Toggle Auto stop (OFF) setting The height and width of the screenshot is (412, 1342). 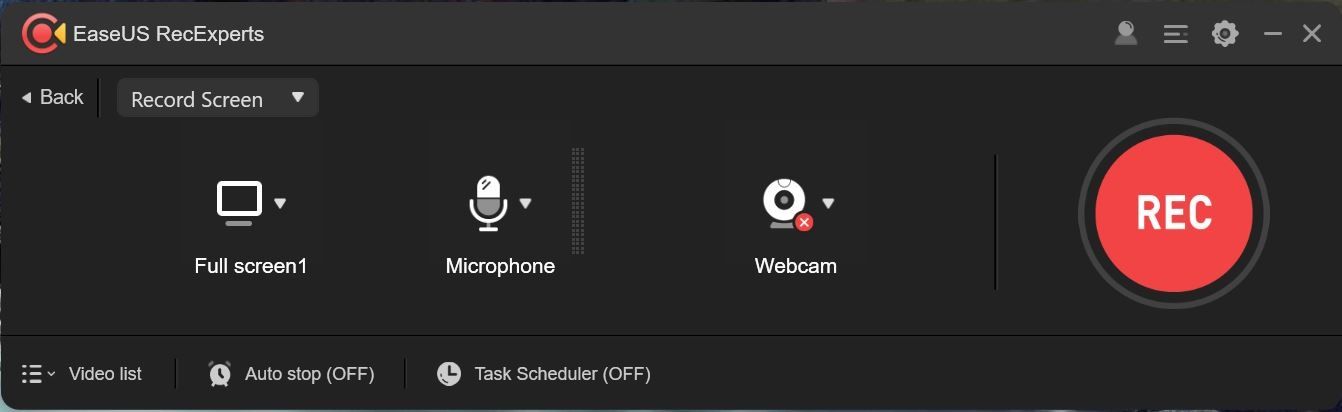(309, 374)
